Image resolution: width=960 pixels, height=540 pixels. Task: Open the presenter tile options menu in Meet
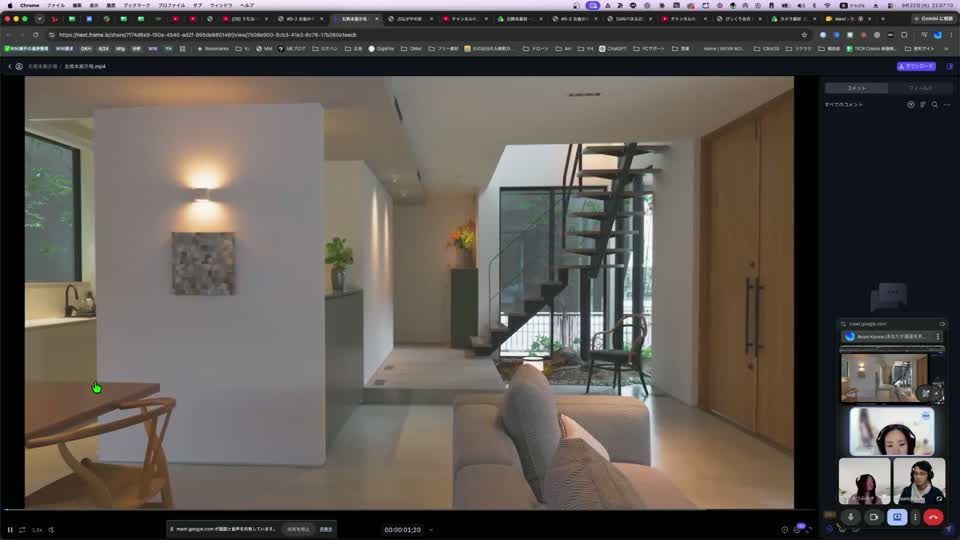(938, 336)
